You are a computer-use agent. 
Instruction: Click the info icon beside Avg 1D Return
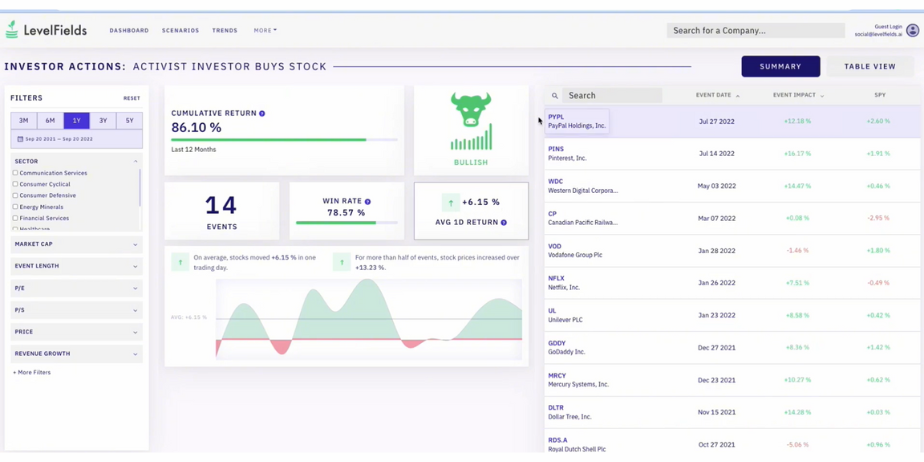(x=504, y=222)
